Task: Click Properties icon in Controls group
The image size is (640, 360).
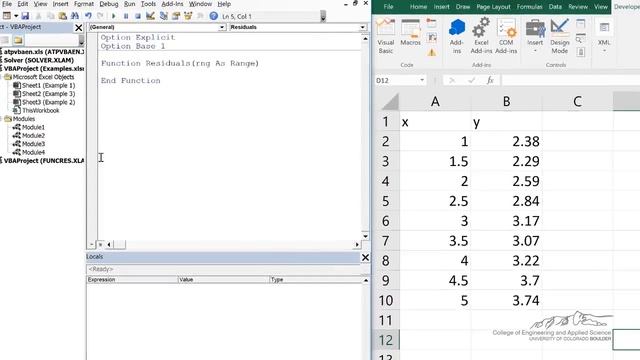Action: click(x=580, y=24)
